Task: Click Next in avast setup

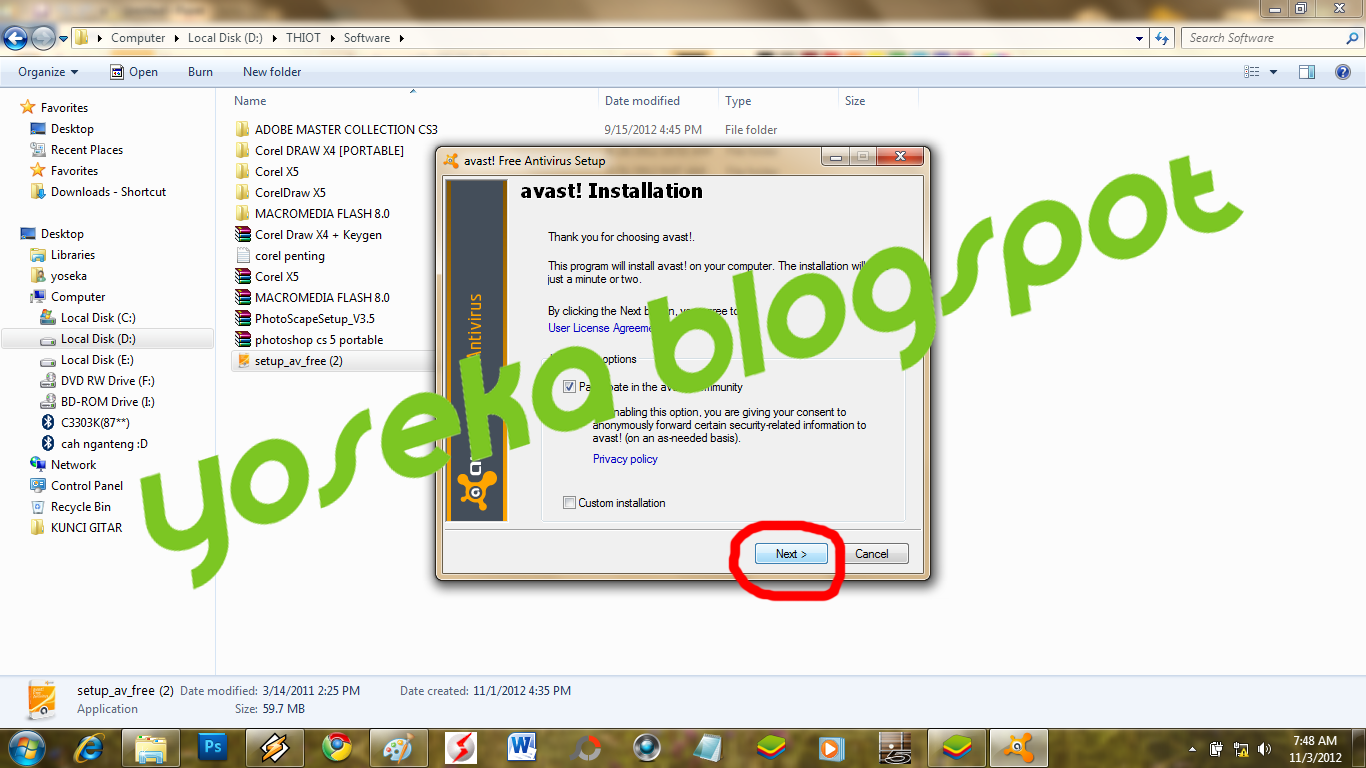Action: pos(791,554)
